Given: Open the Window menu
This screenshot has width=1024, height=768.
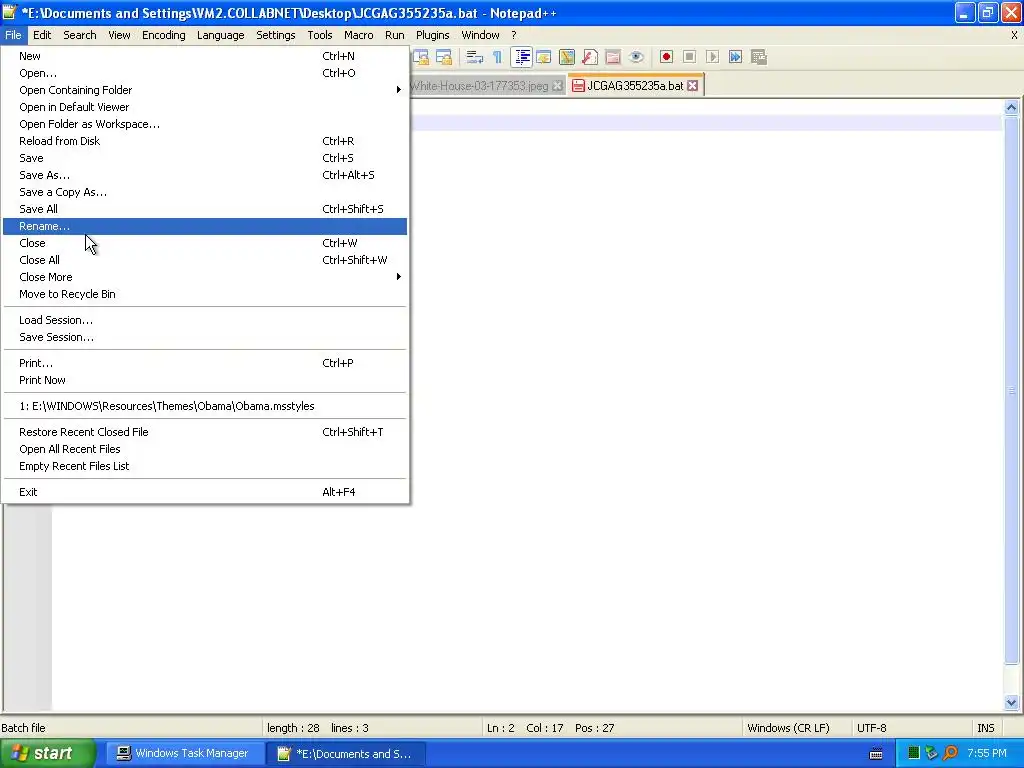Looking at the screenshot, I should 480,35.
